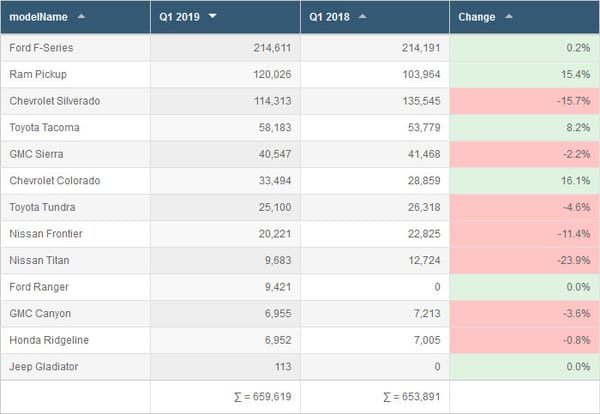Click the 0.2% change cell

coord(524,48)
